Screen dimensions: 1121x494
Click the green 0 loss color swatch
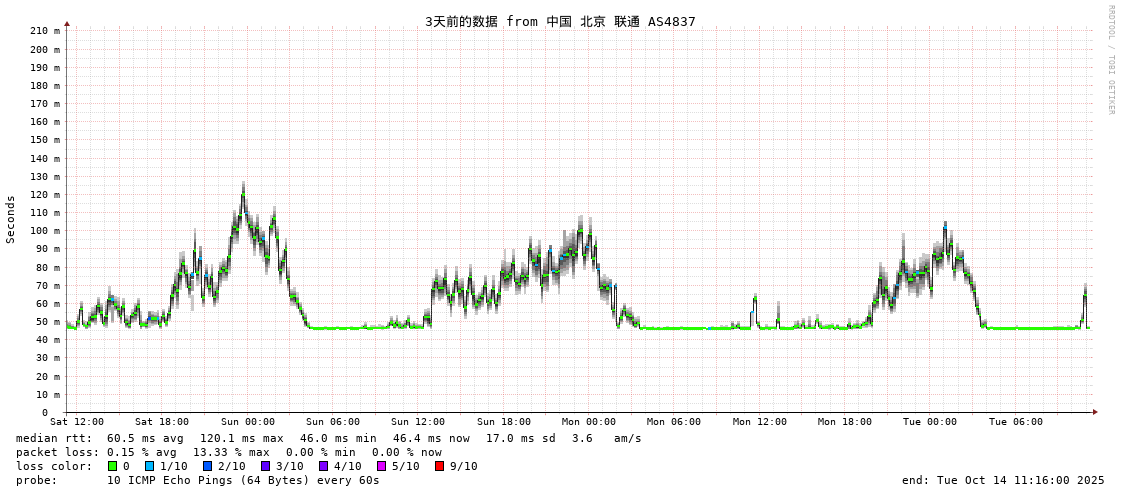[113, 466]
